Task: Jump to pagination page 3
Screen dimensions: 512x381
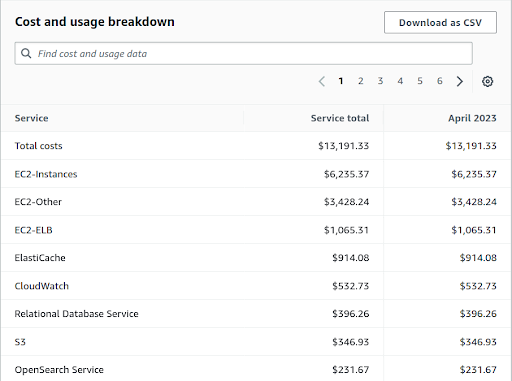Action: point(380,81)
